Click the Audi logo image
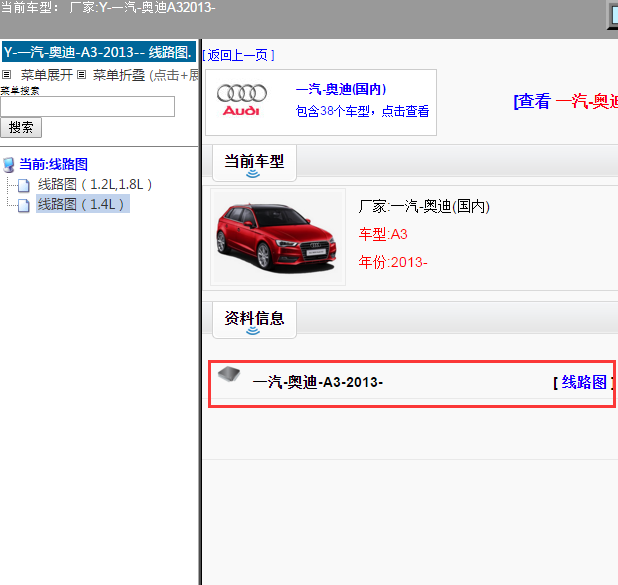Screen dimensions: 618x585 point(242,100)
